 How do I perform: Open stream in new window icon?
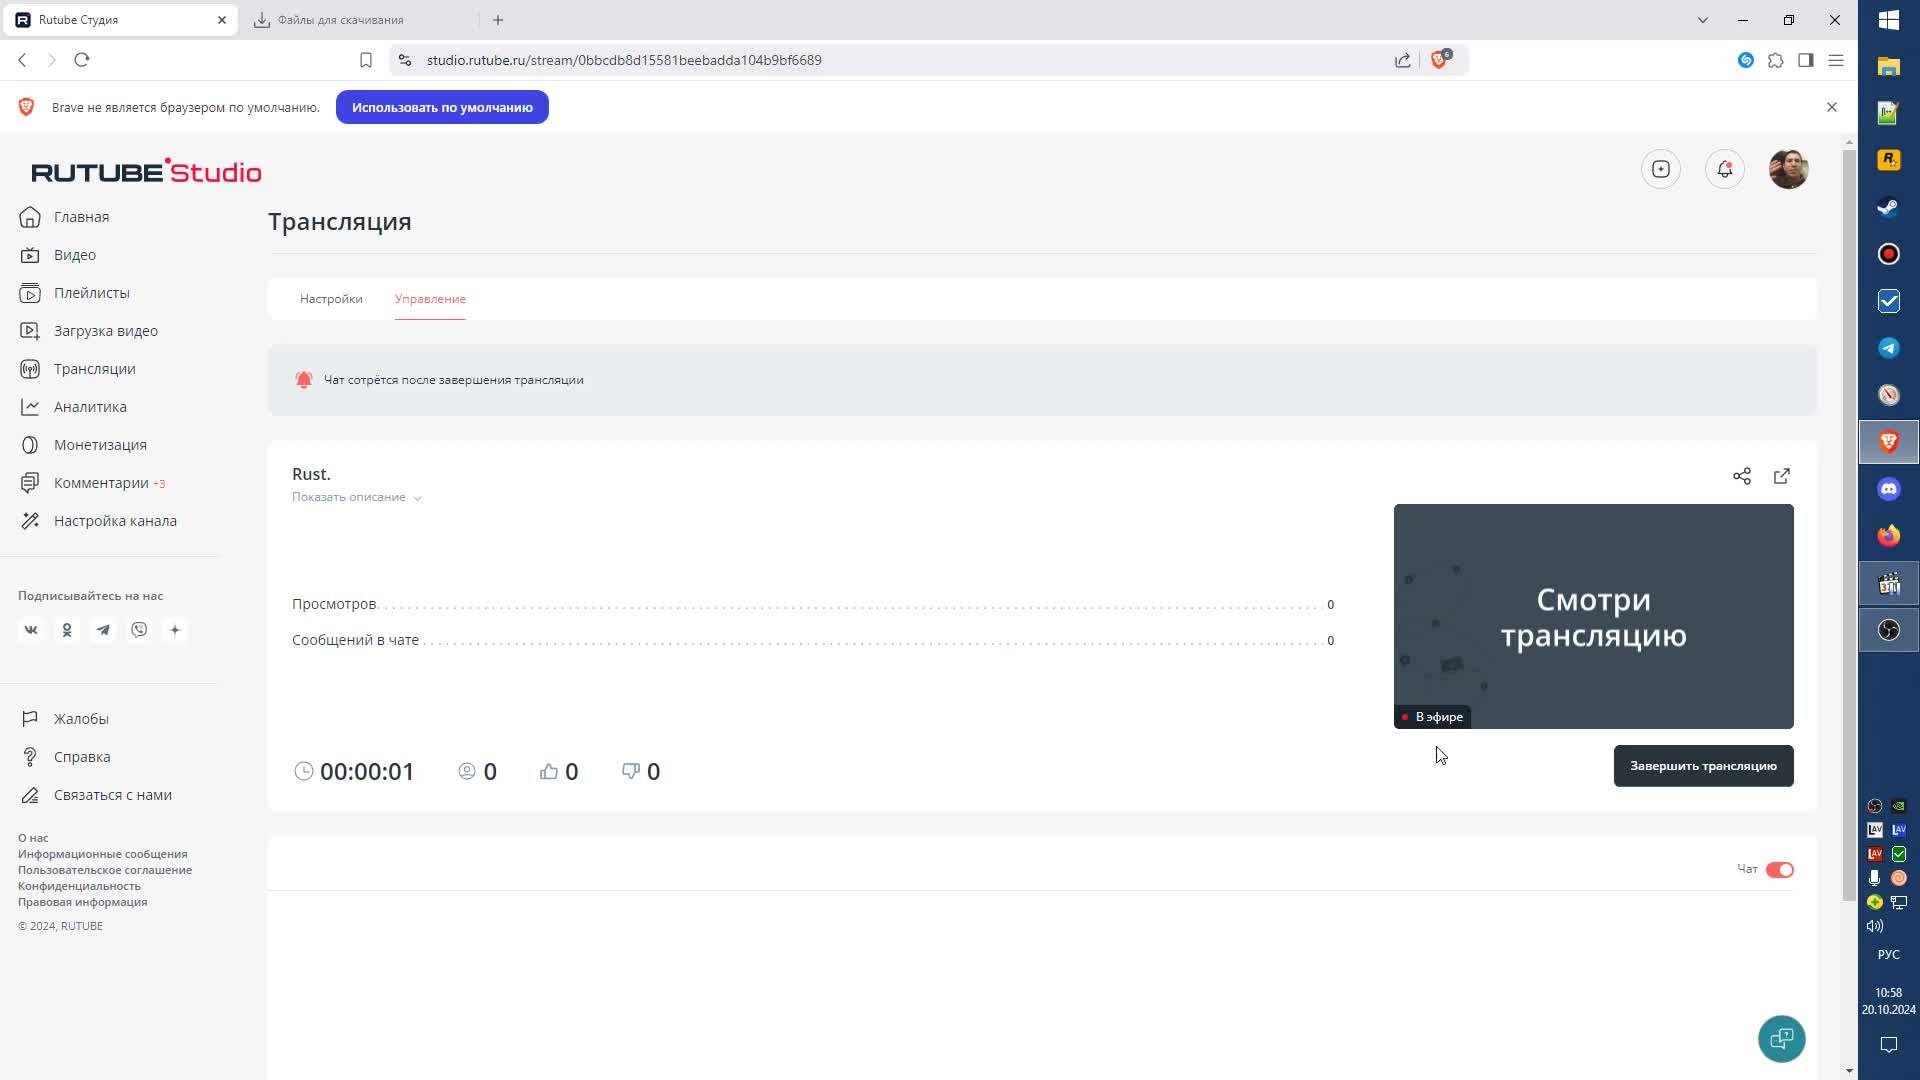(1781, 476)
